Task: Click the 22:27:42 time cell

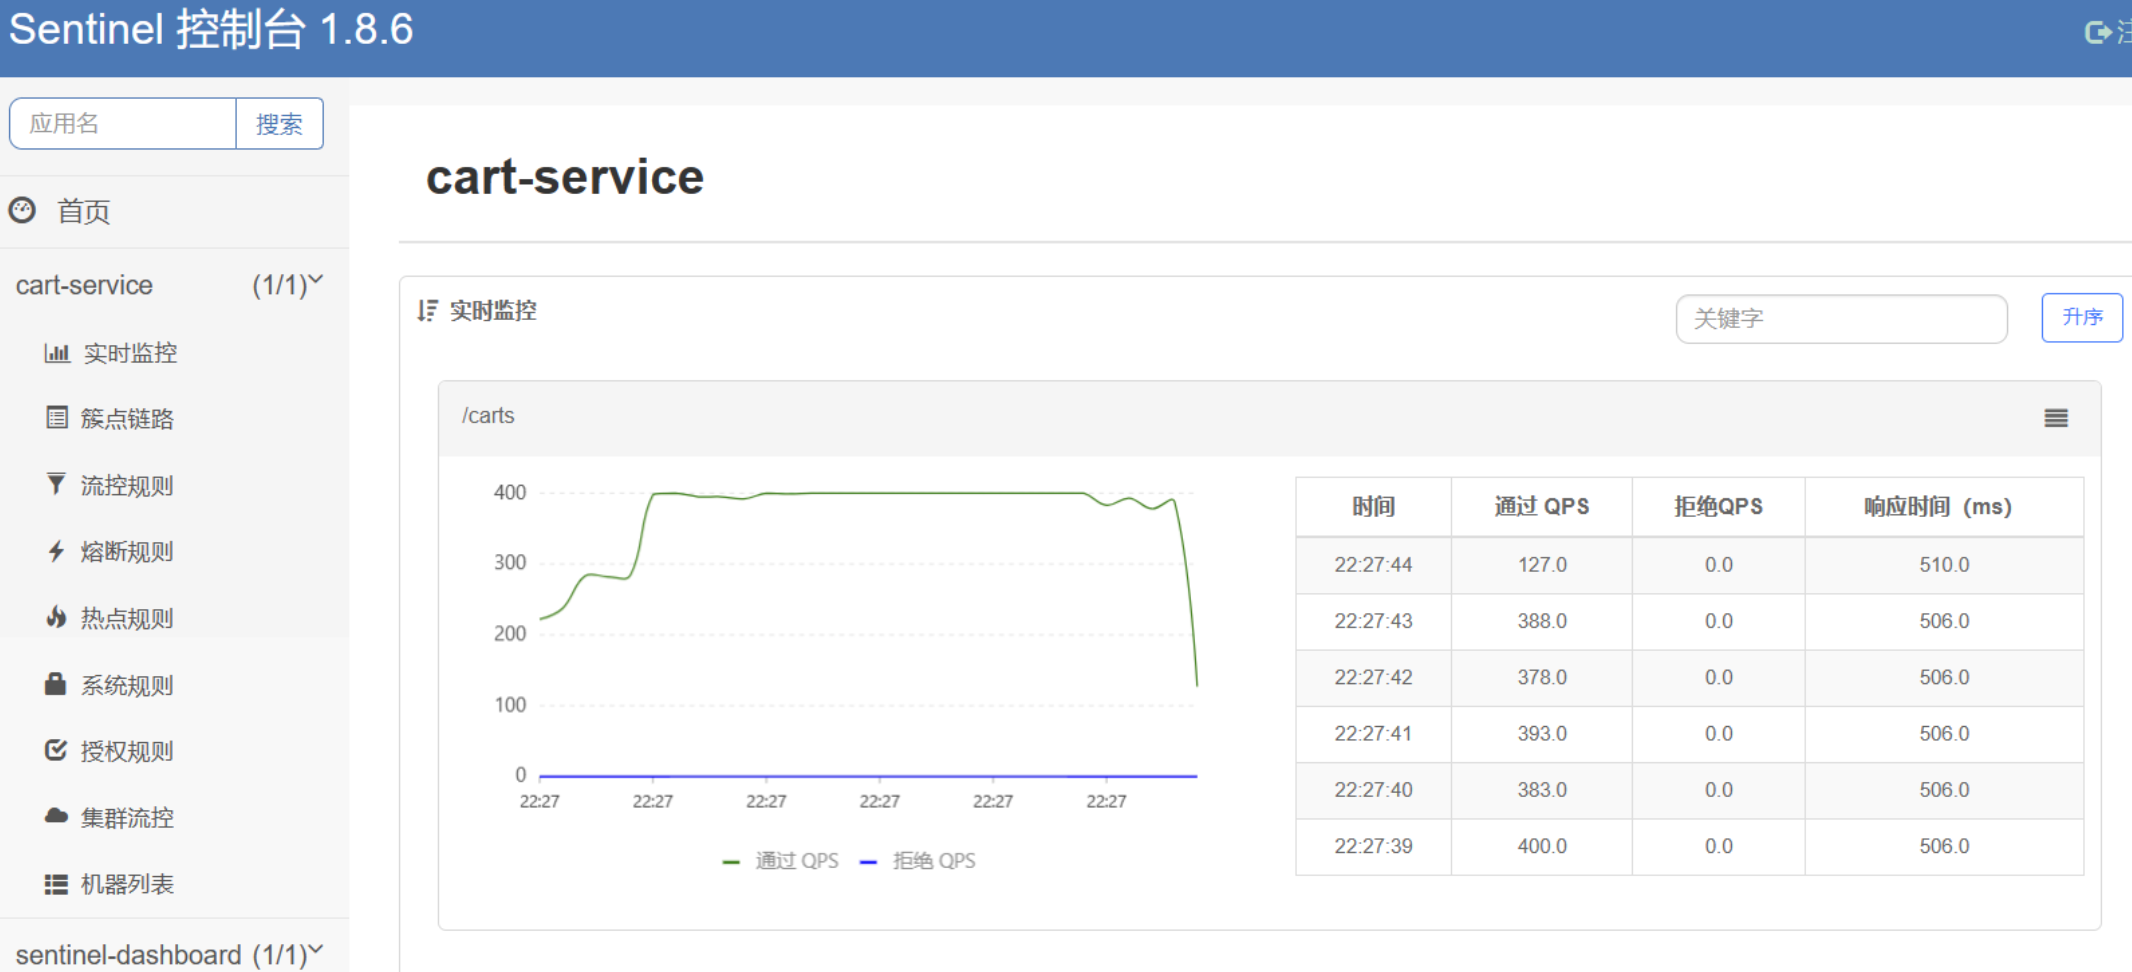Action: 1373,677
